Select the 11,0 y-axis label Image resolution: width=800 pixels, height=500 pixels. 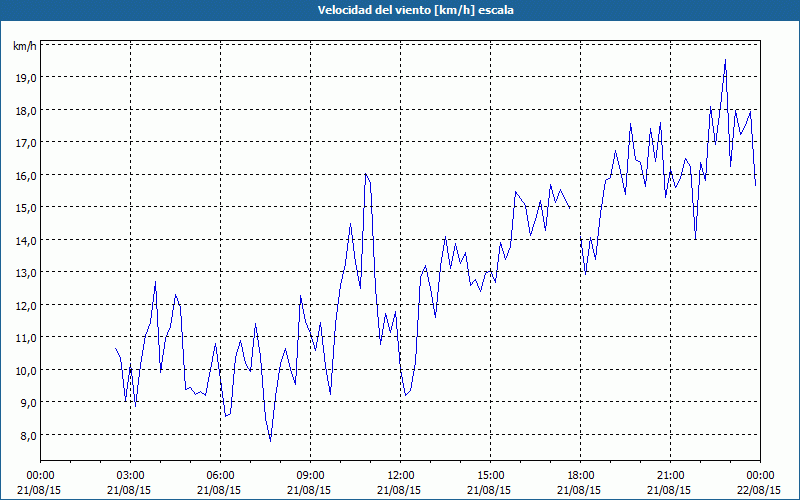[x=26, y=338]
